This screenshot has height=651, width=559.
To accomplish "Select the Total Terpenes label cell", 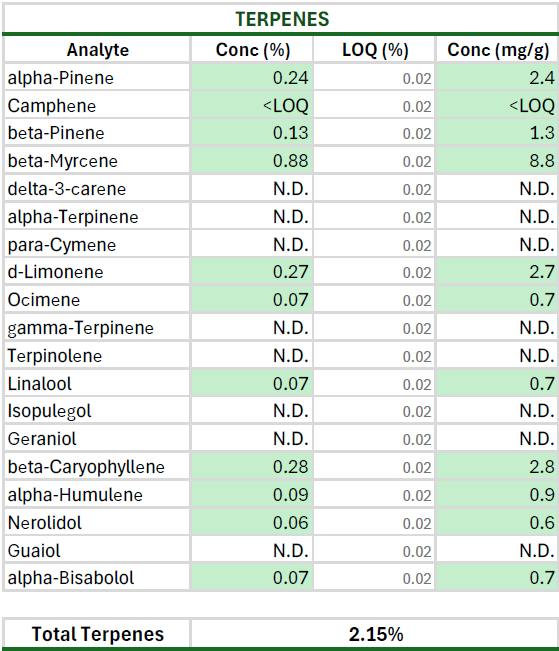I will coord(97,634).
